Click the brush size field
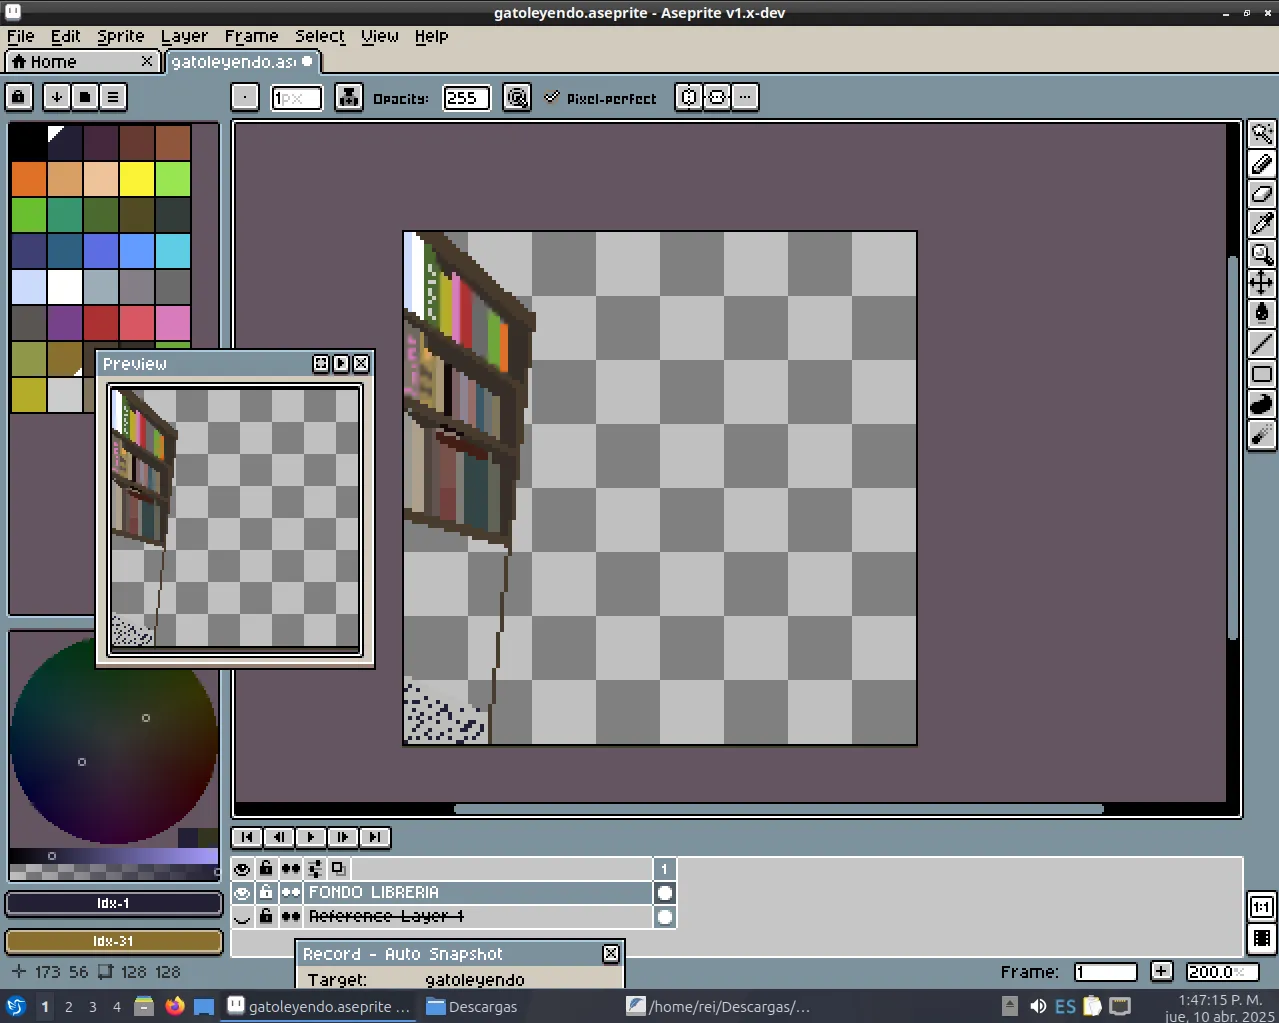The width and height of the screenshot is (1279, 1023). coord(297,98)
